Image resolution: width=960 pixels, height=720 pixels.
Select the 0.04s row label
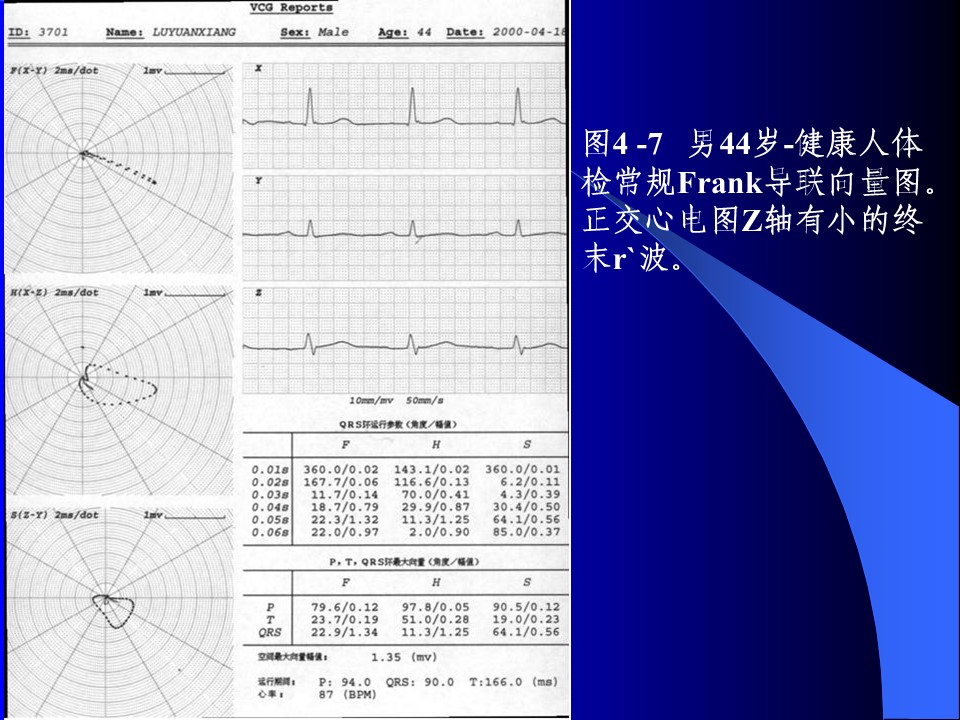270,507
